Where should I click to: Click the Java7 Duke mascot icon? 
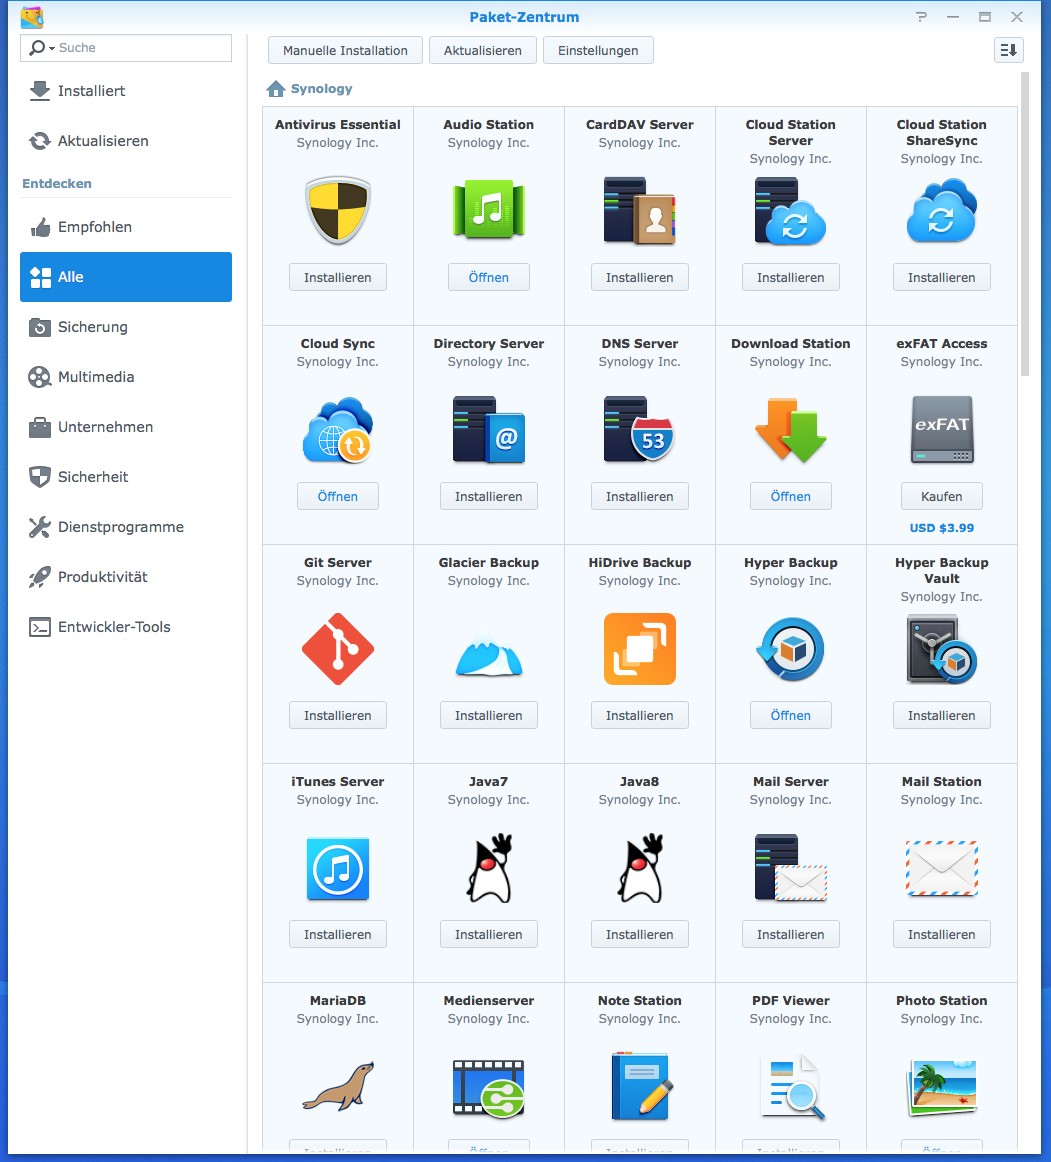[489, 868]
